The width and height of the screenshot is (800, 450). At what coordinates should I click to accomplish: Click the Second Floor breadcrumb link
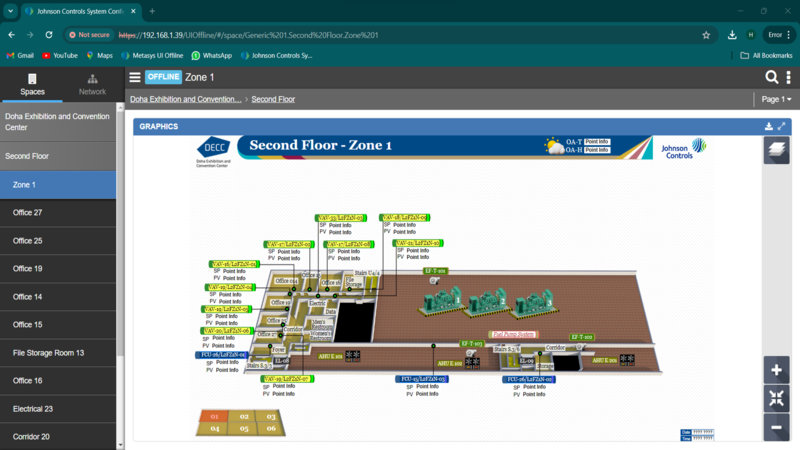[x=273, y=100]
